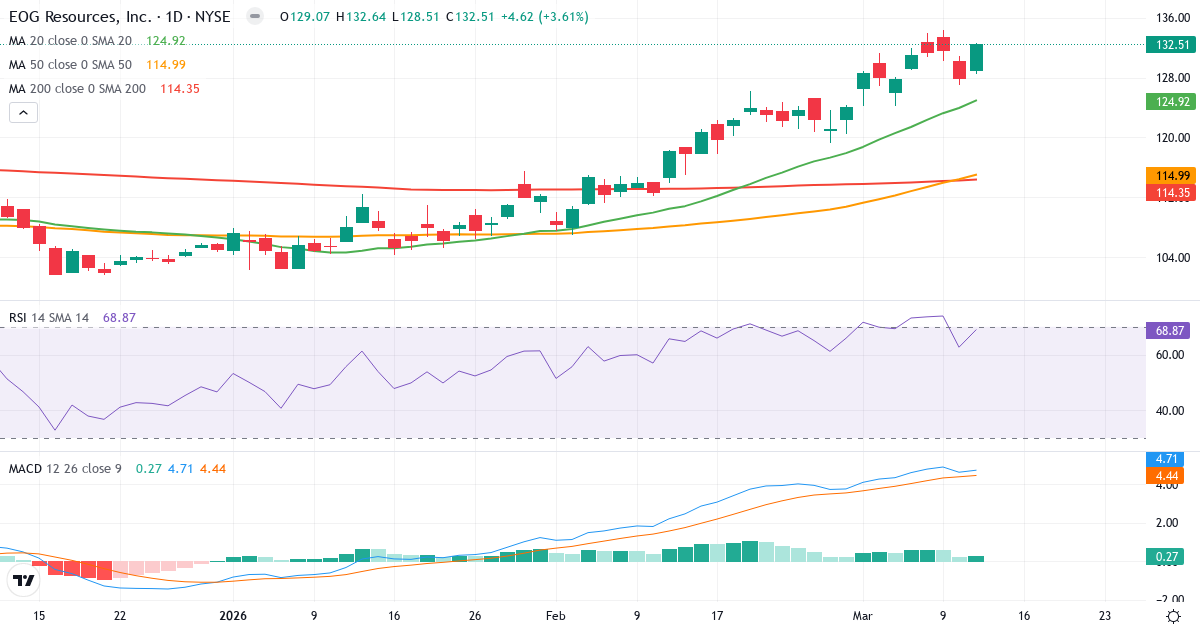Select the Mar label on the time axis

coord(862,617)
